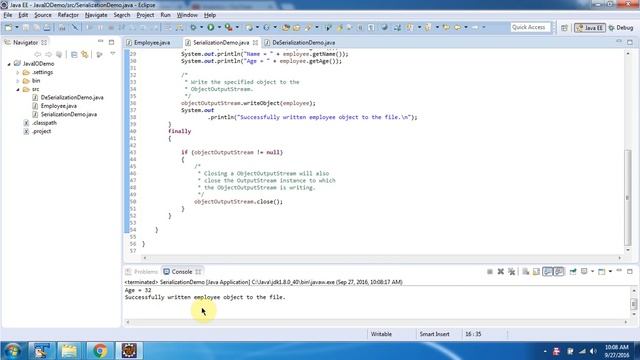
Task: Click the Last Edit Location toolbar icon
Action: click(446, 27)
